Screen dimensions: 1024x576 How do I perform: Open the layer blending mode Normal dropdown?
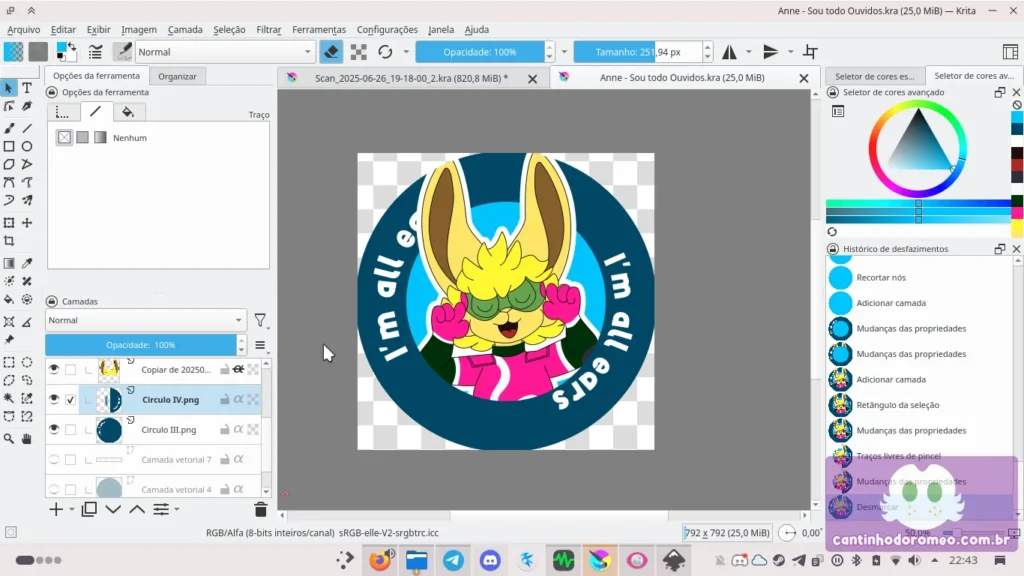146,320
